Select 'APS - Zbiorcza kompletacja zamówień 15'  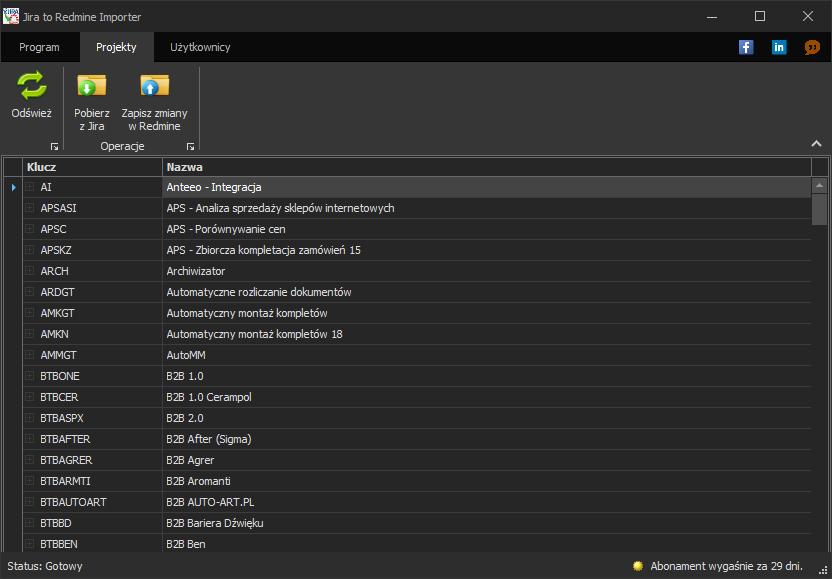tap(487, 249)
